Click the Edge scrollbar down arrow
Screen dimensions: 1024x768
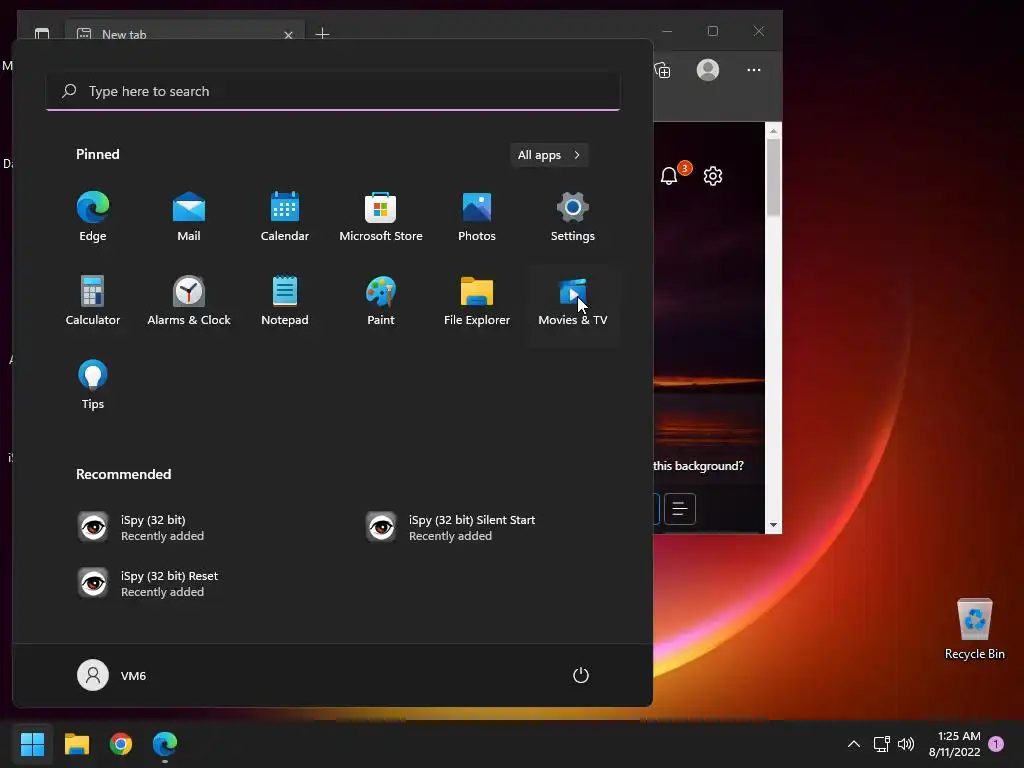(773, 525)
